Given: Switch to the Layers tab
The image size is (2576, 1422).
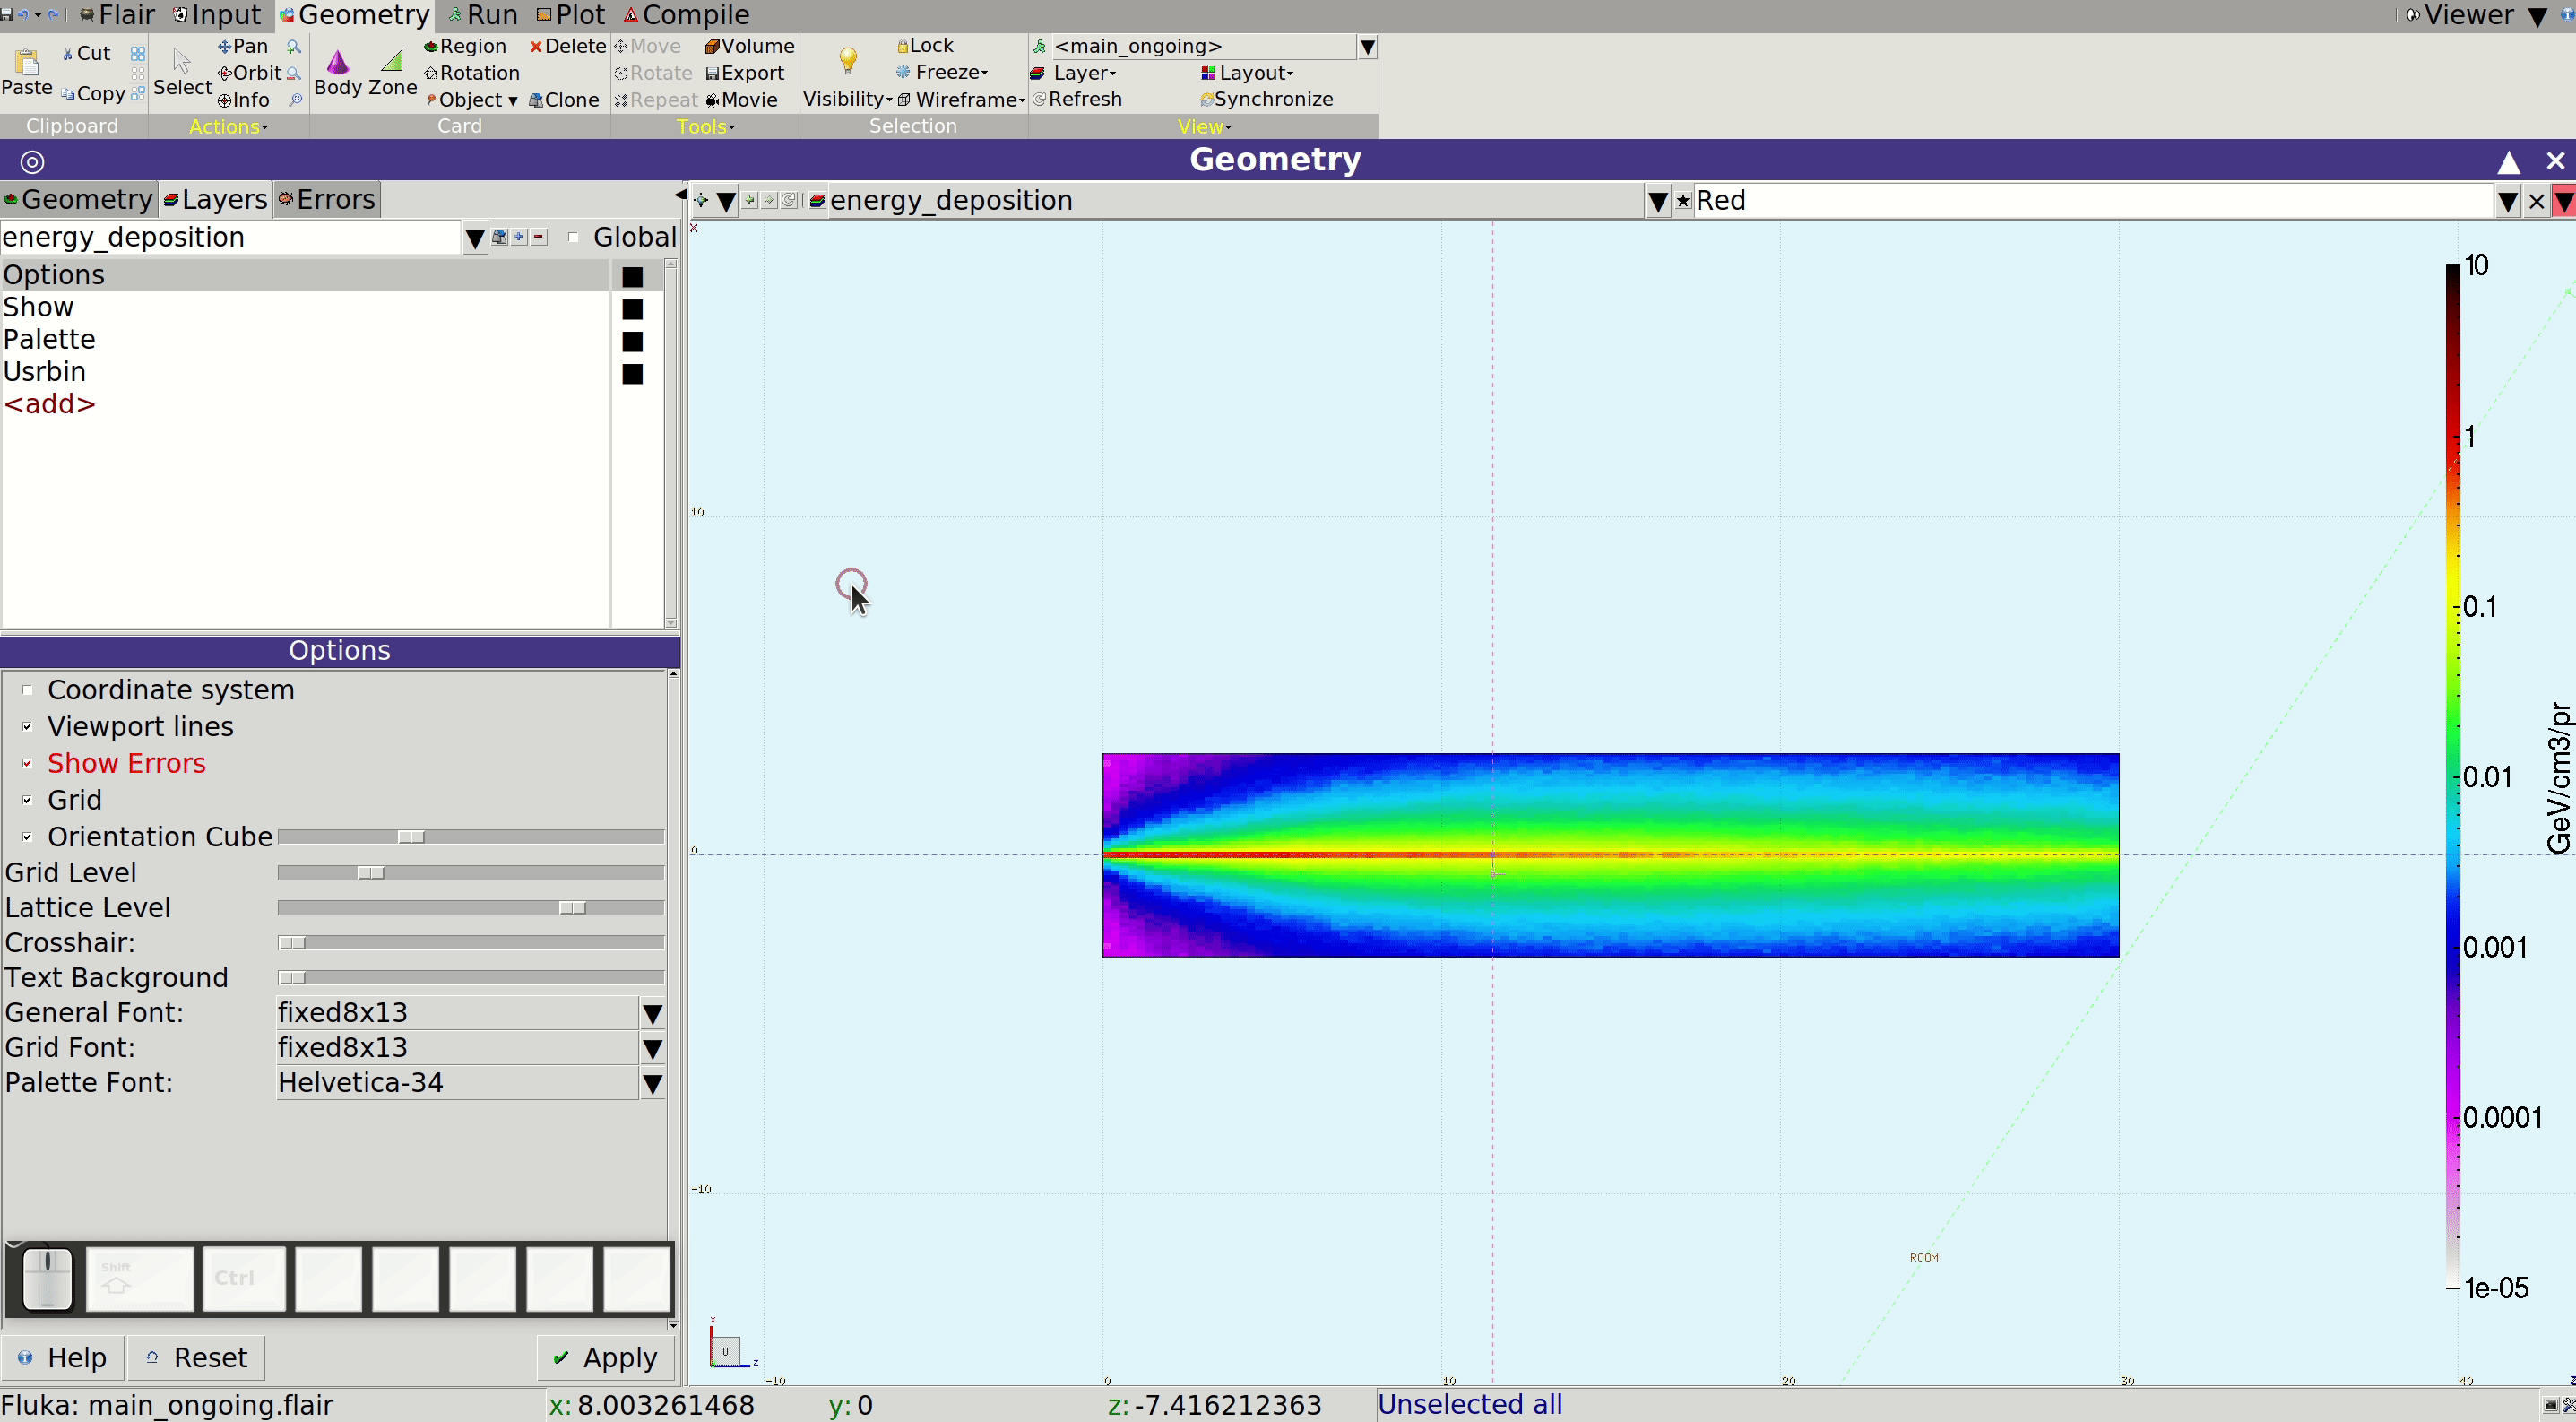Looking at the screenshot, I should (215, 199).
